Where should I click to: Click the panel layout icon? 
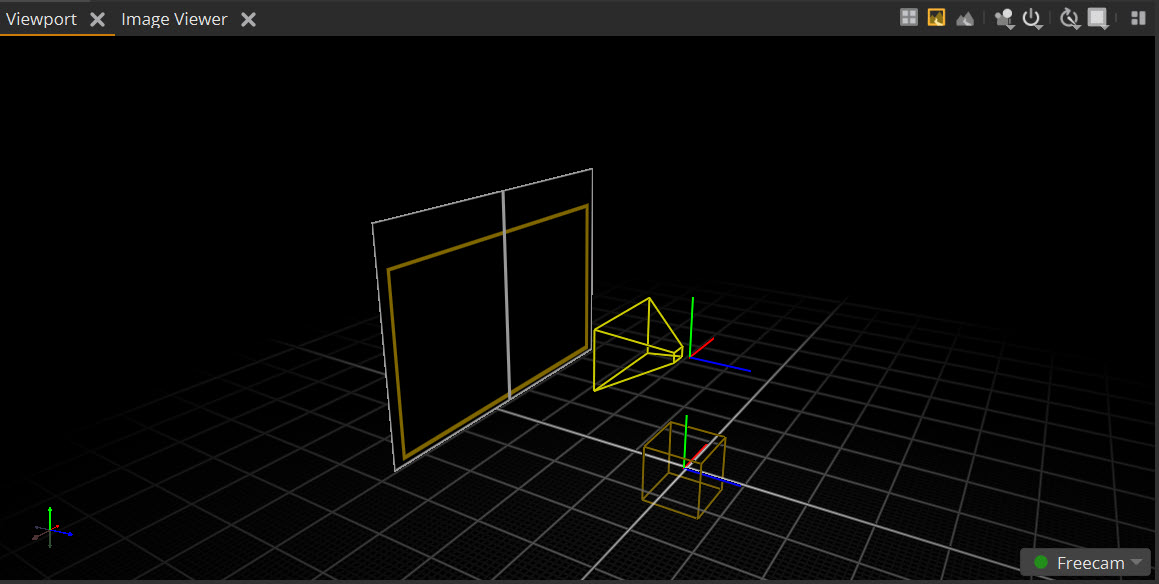coord(1138,18)
